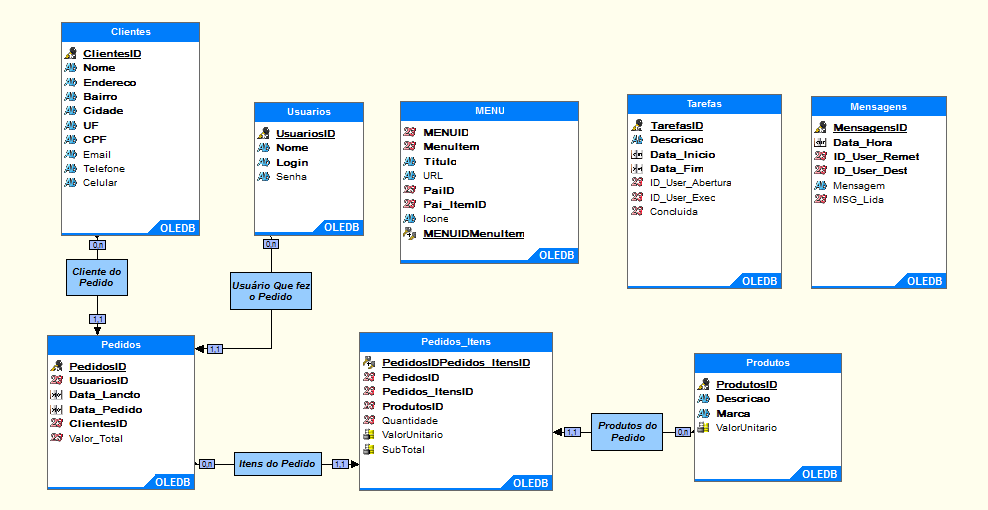The width and height of the screenshot is (988, 510).
Task: Click the text-type icon beside CPF
Action: [71, 139]
